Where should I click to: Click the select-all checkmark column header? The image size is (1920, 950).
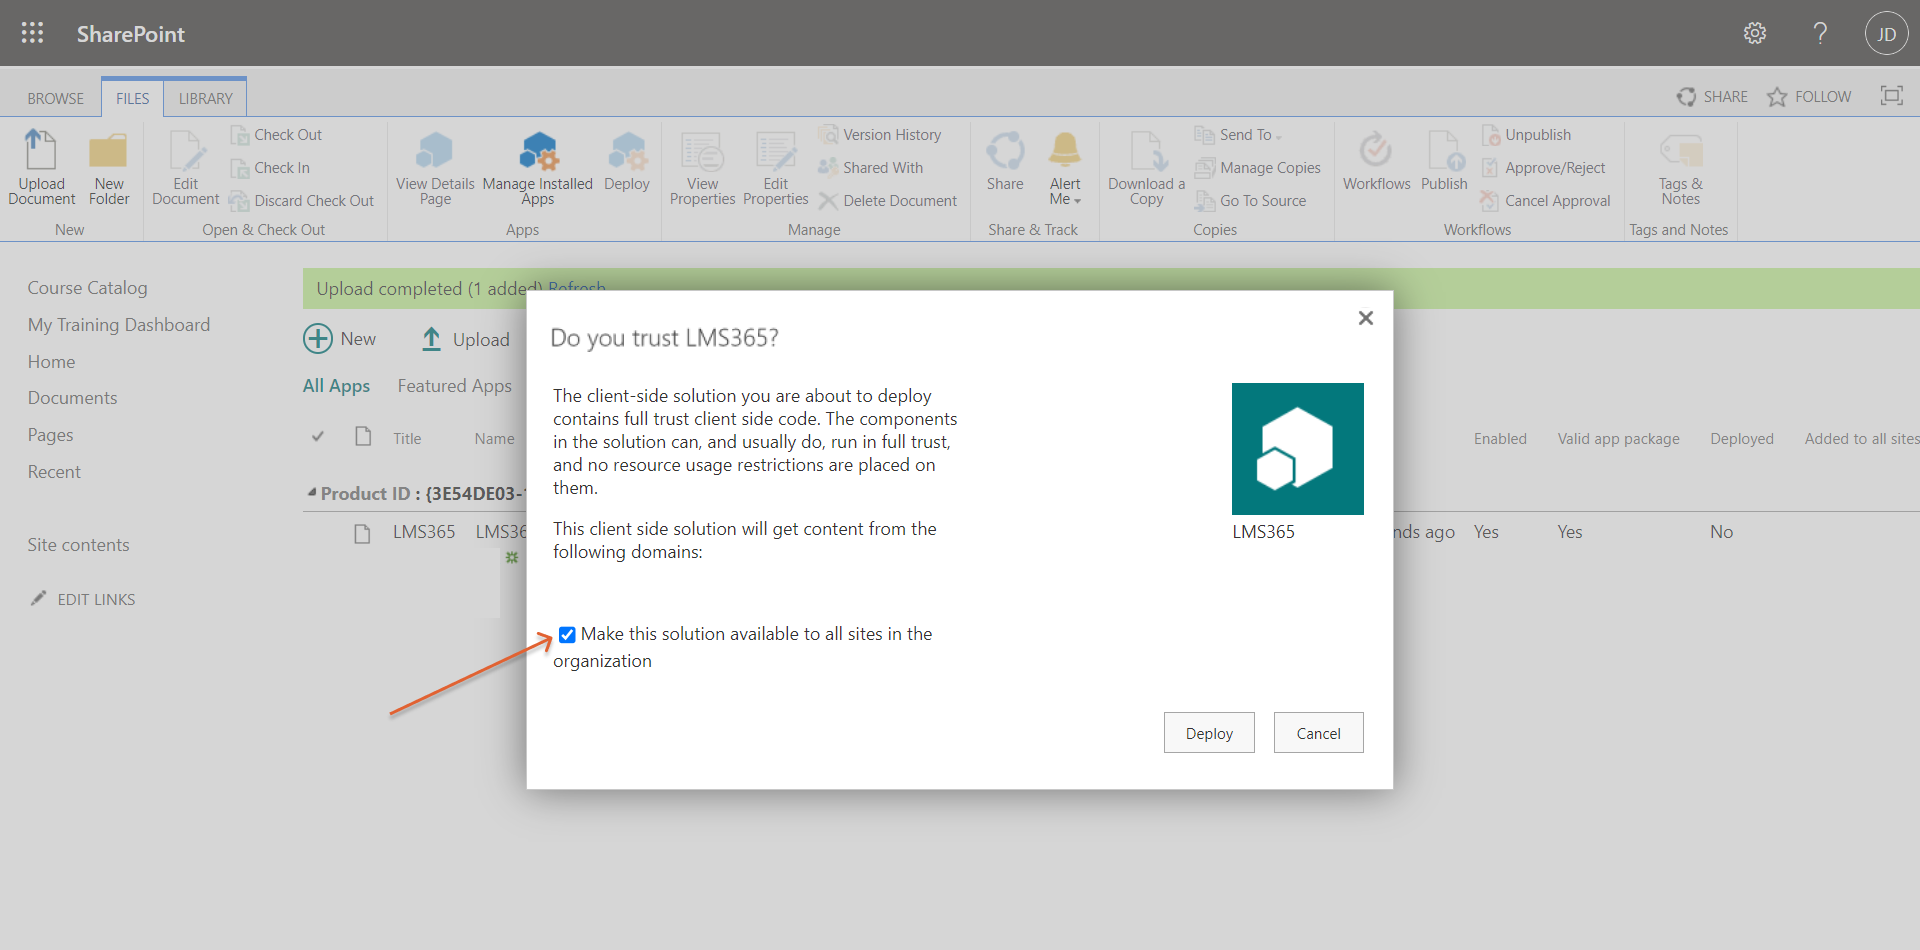point(318,437)
